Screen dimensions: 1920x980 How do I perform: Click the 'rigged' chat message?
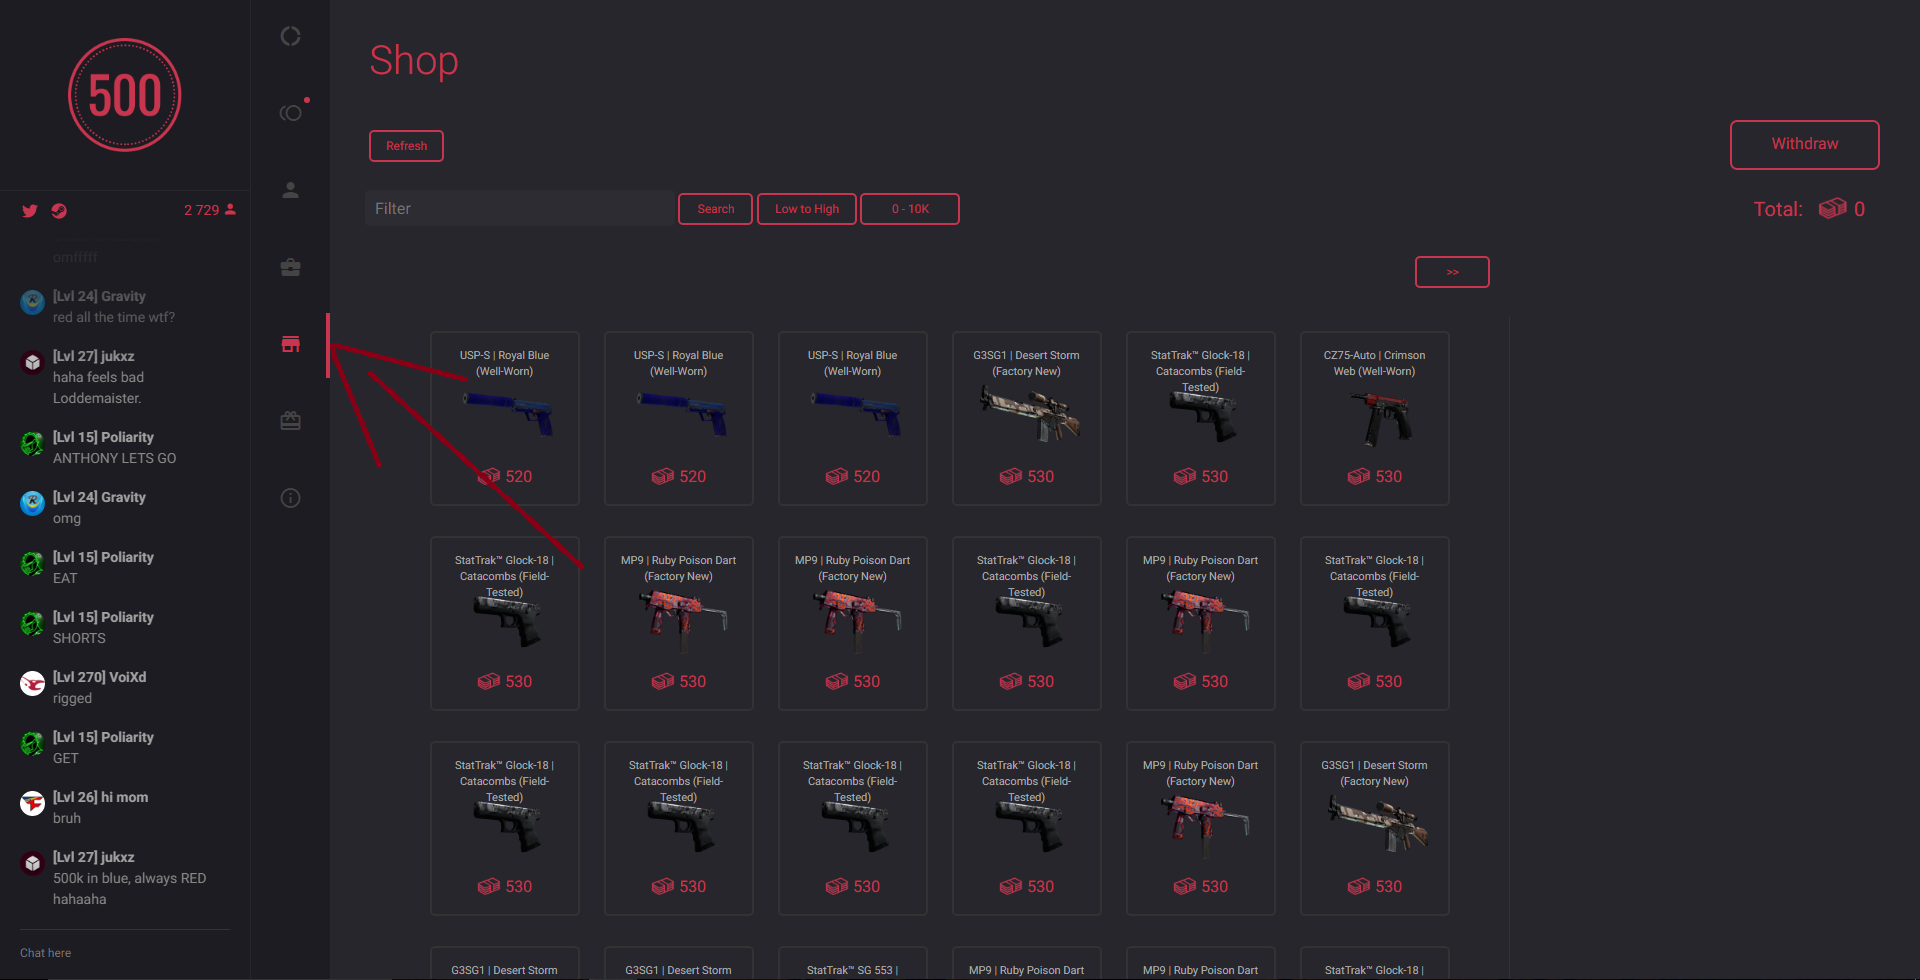tap(72, 698)
